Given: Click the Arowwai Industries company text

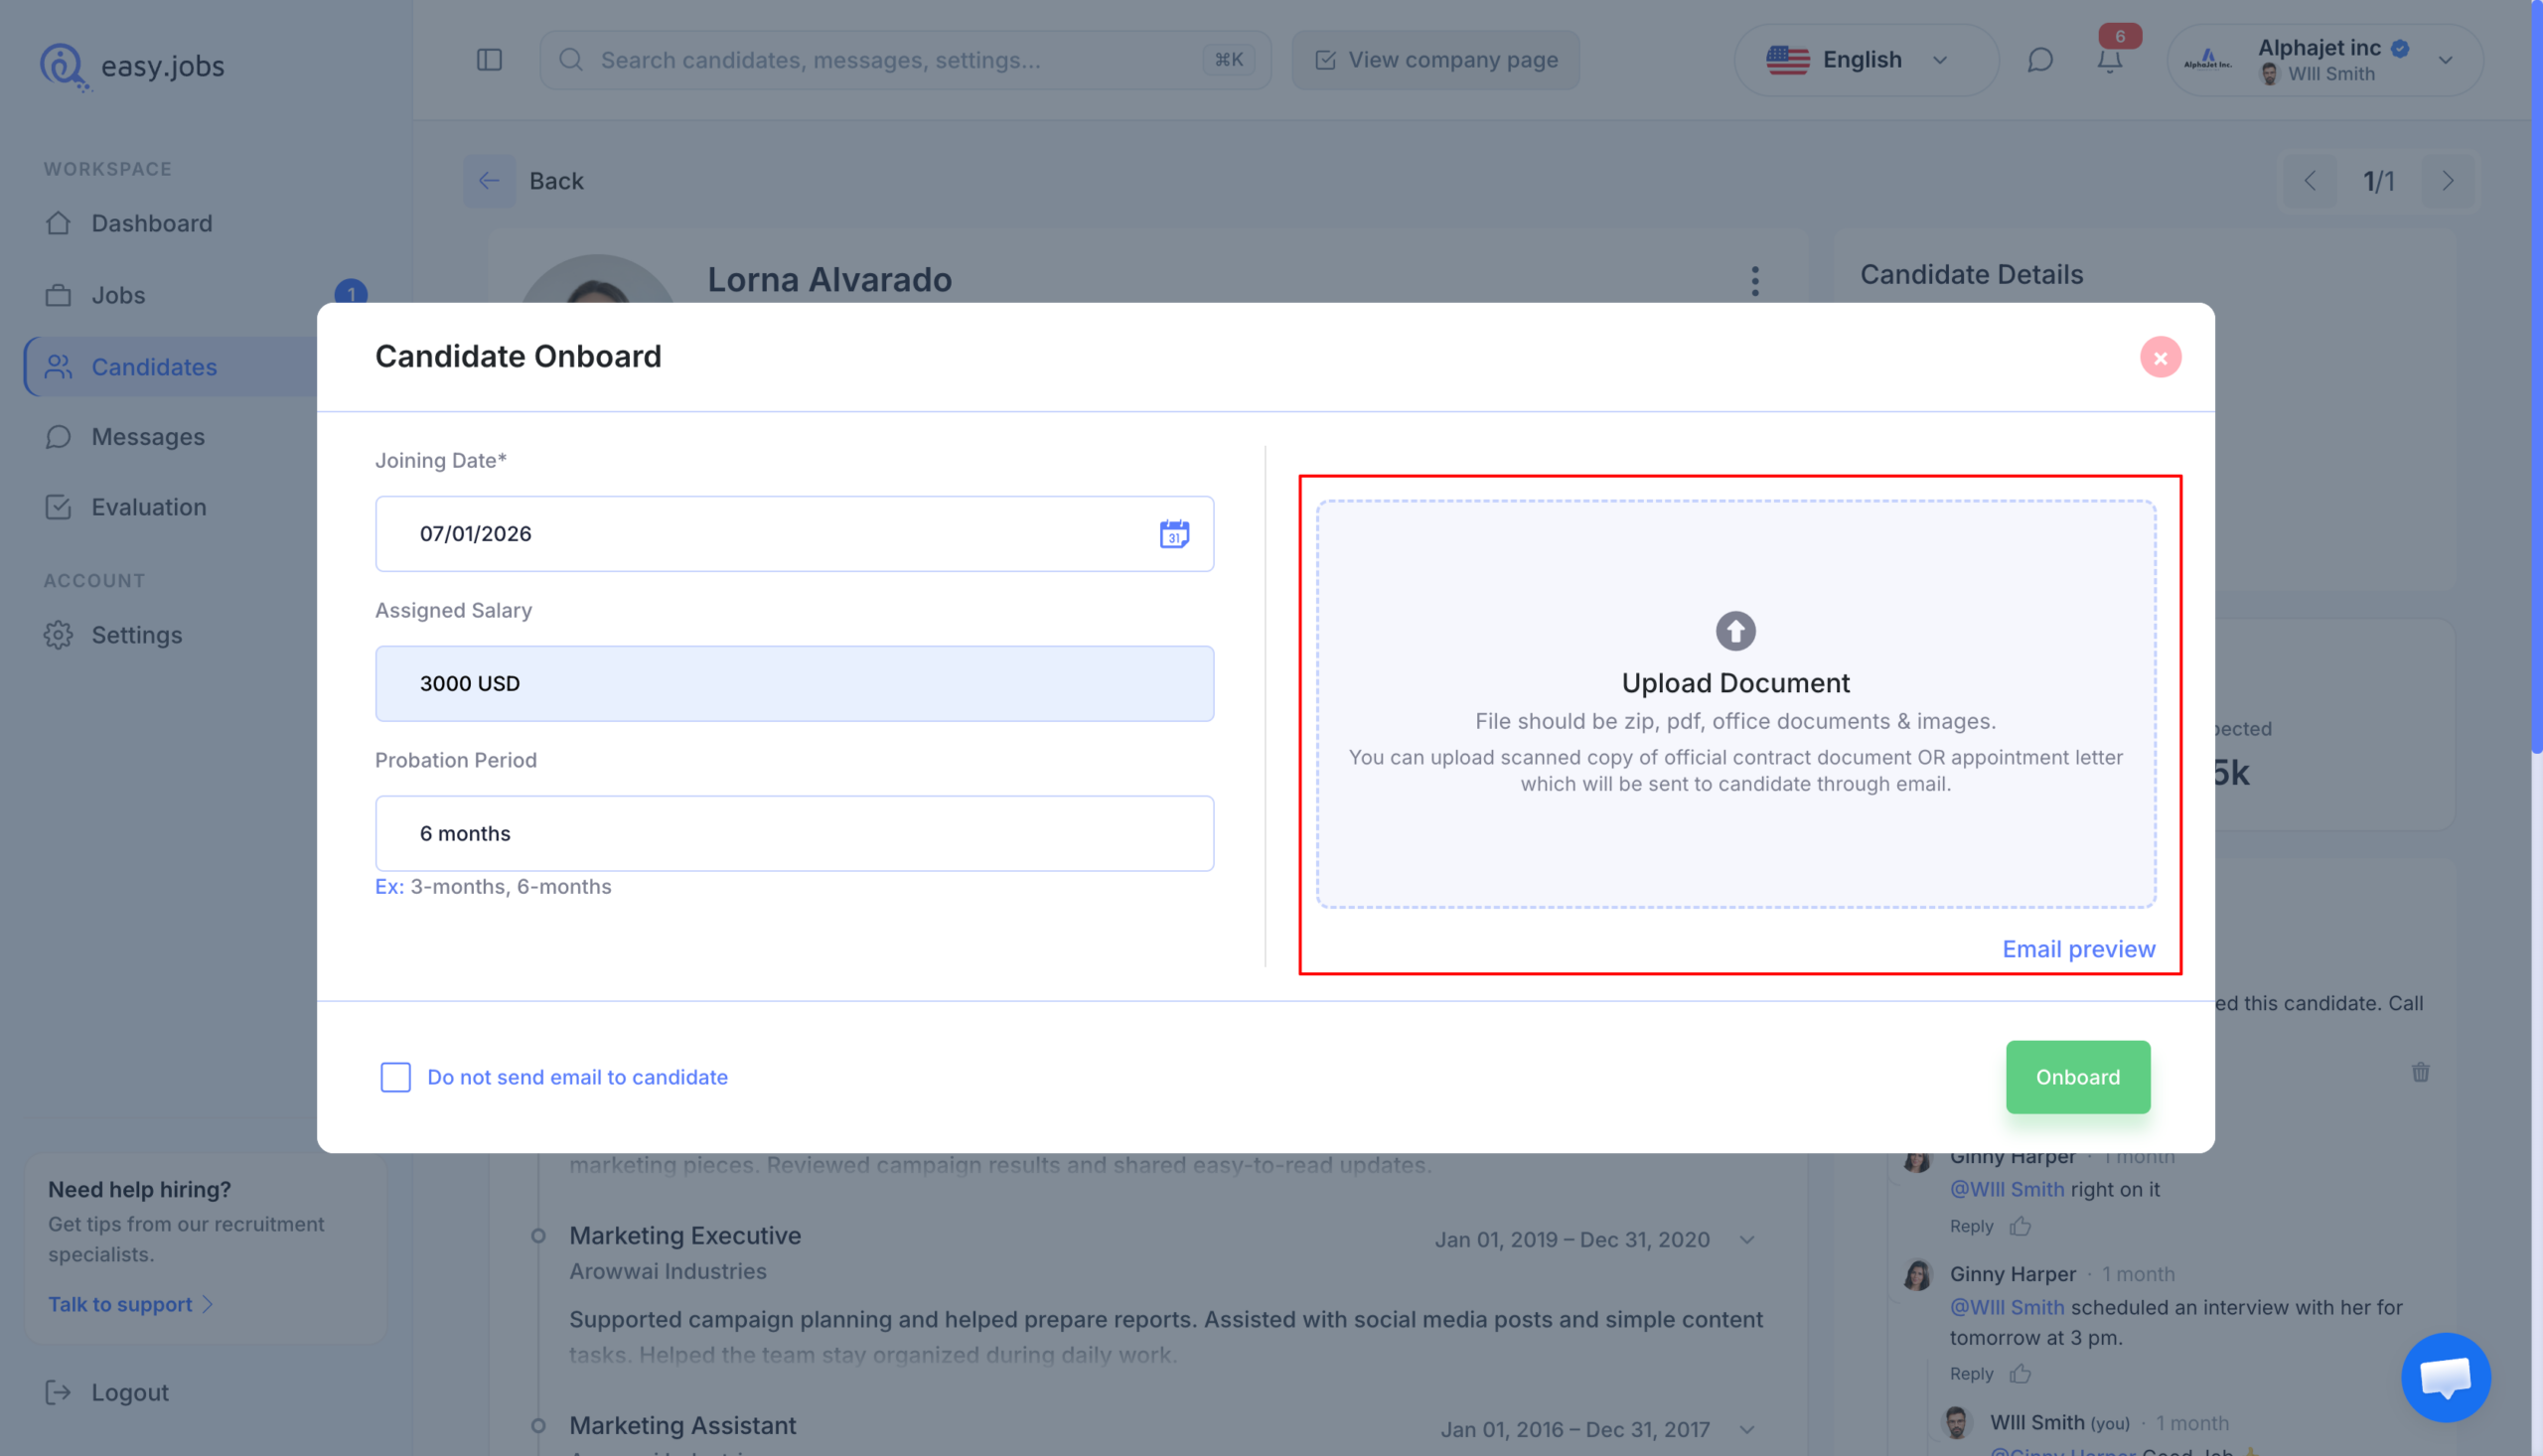Looking at the screenshot, I should click(x=667, y=1272).
